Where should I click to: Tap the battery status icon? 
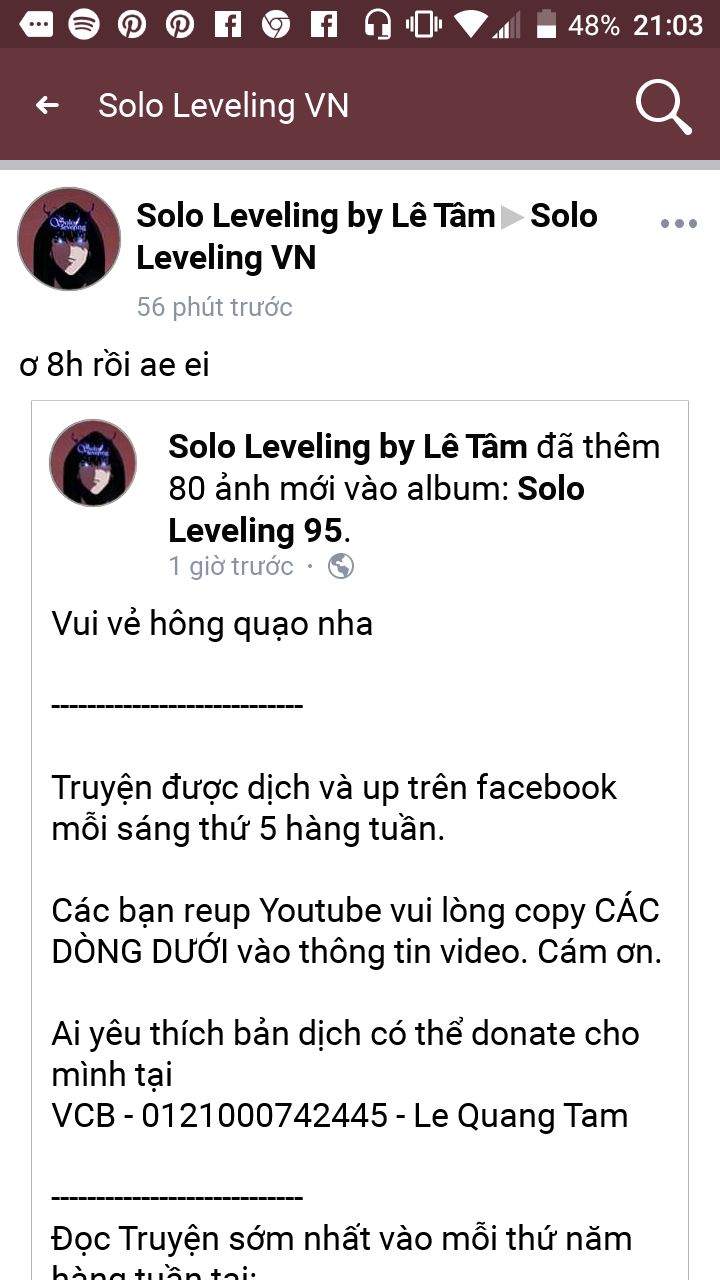pos(545,24)
